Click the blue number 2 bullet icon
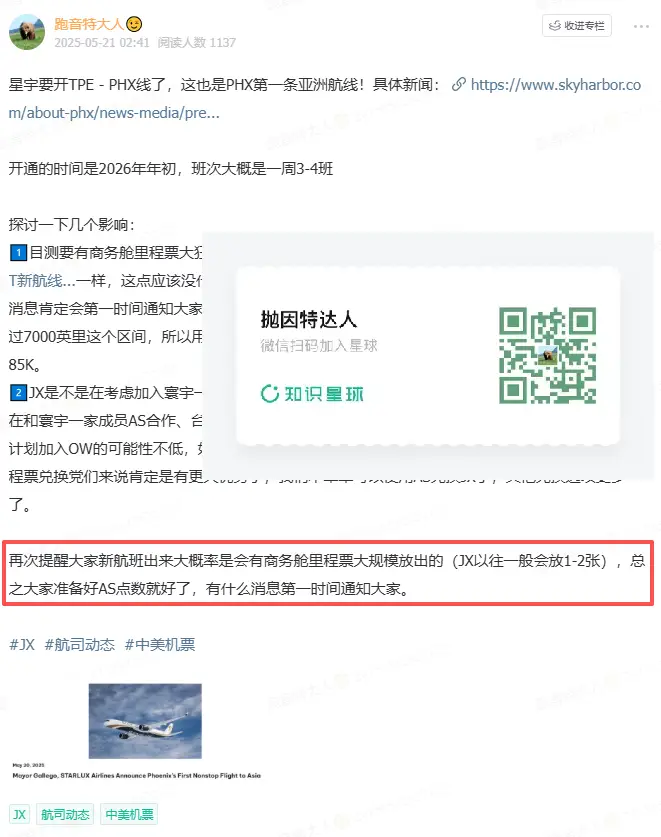This screenshot has width=661, height=837. click(x=18, y=393)
